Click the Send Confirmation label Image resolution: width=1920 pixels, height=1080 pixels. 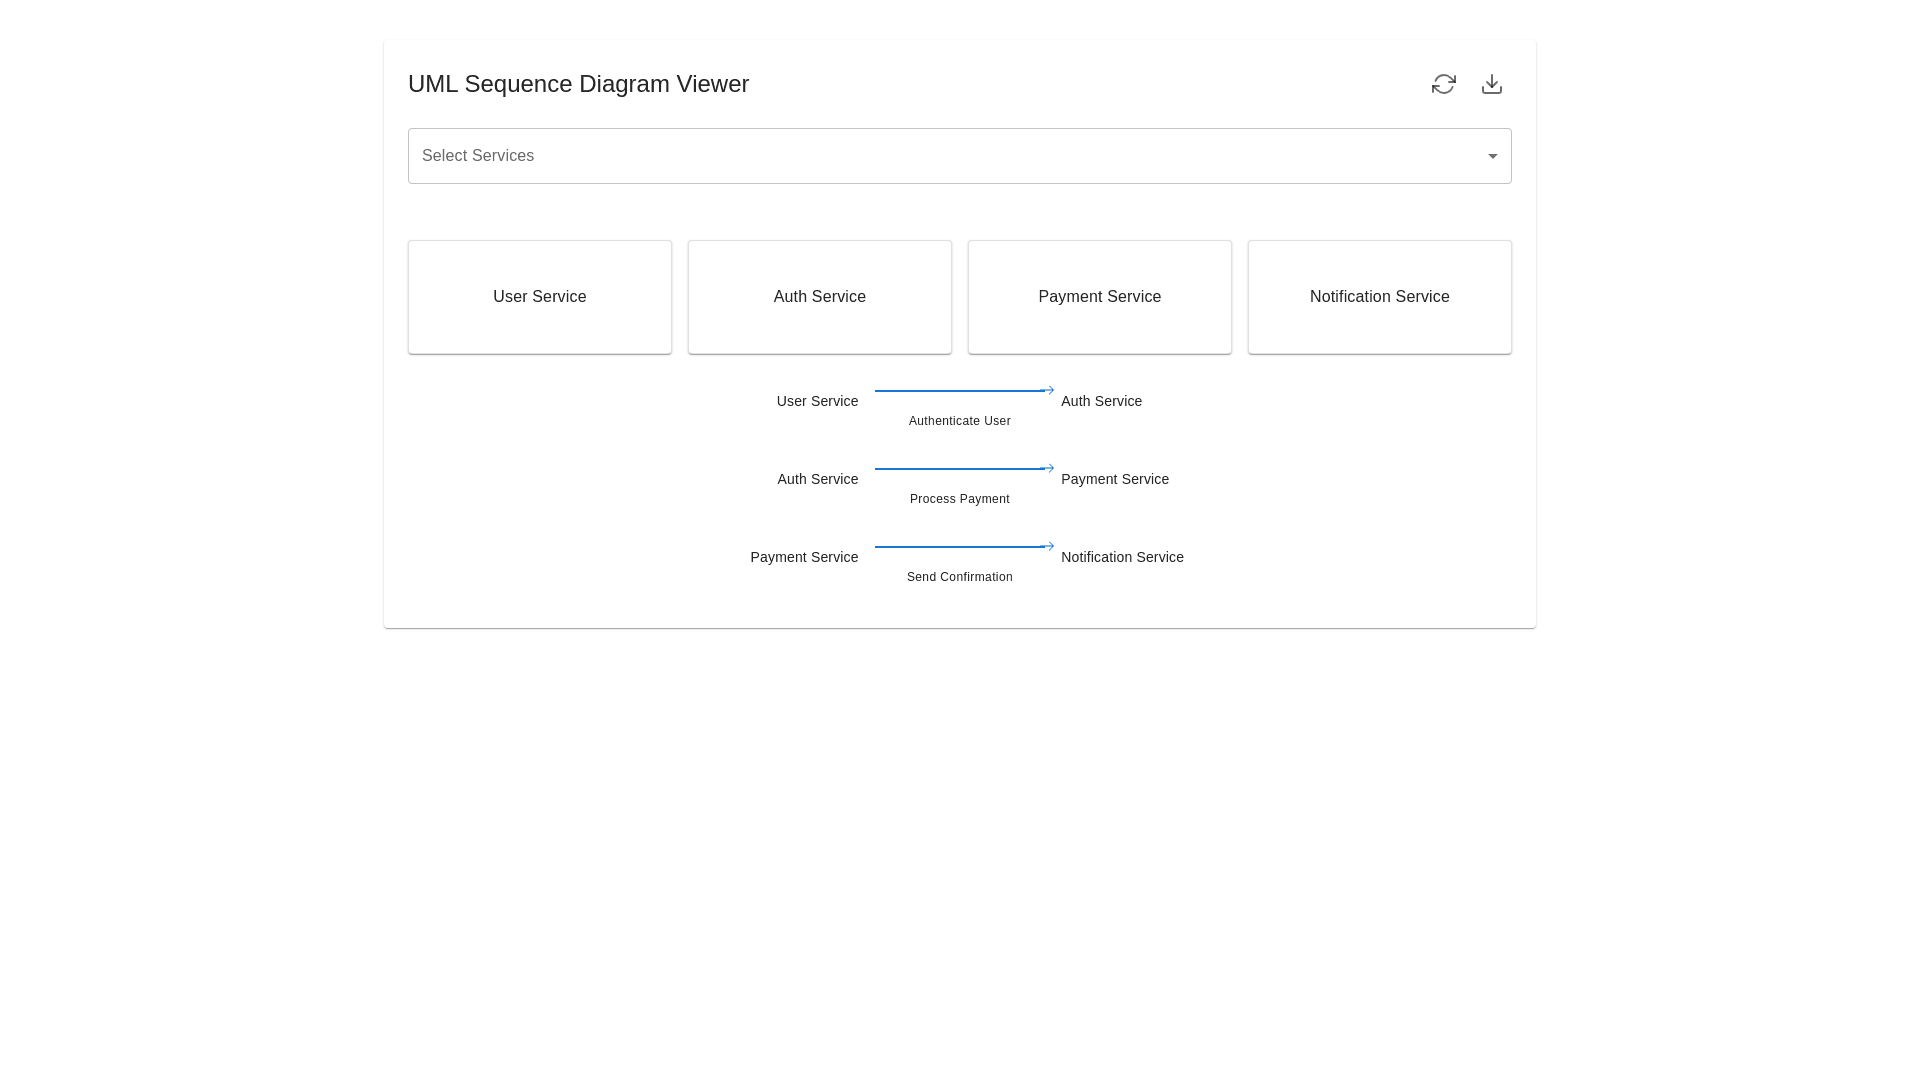pyautogui.click(x=959, y=577)
